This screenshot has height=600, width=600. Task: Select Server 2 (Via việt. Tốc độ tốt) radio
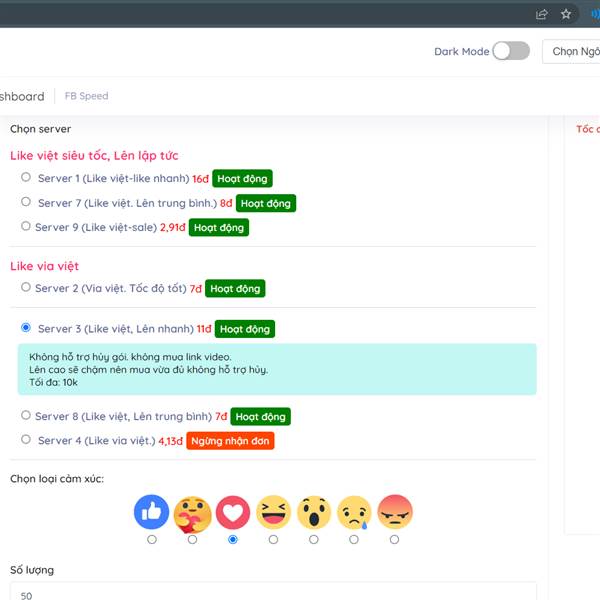coord(26,287)
